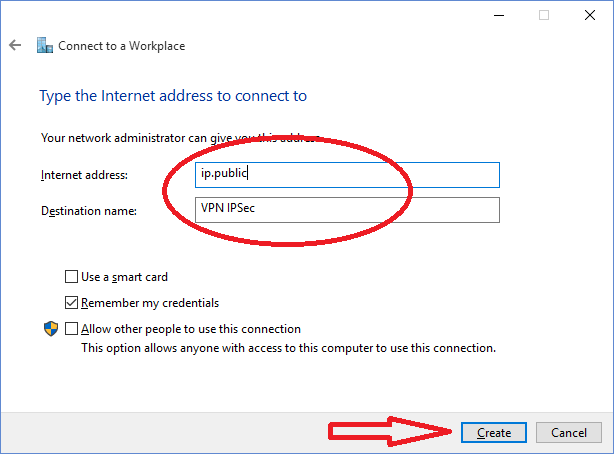Tick the Allow other people to use this connection checkbox

(x=71, y=328)
